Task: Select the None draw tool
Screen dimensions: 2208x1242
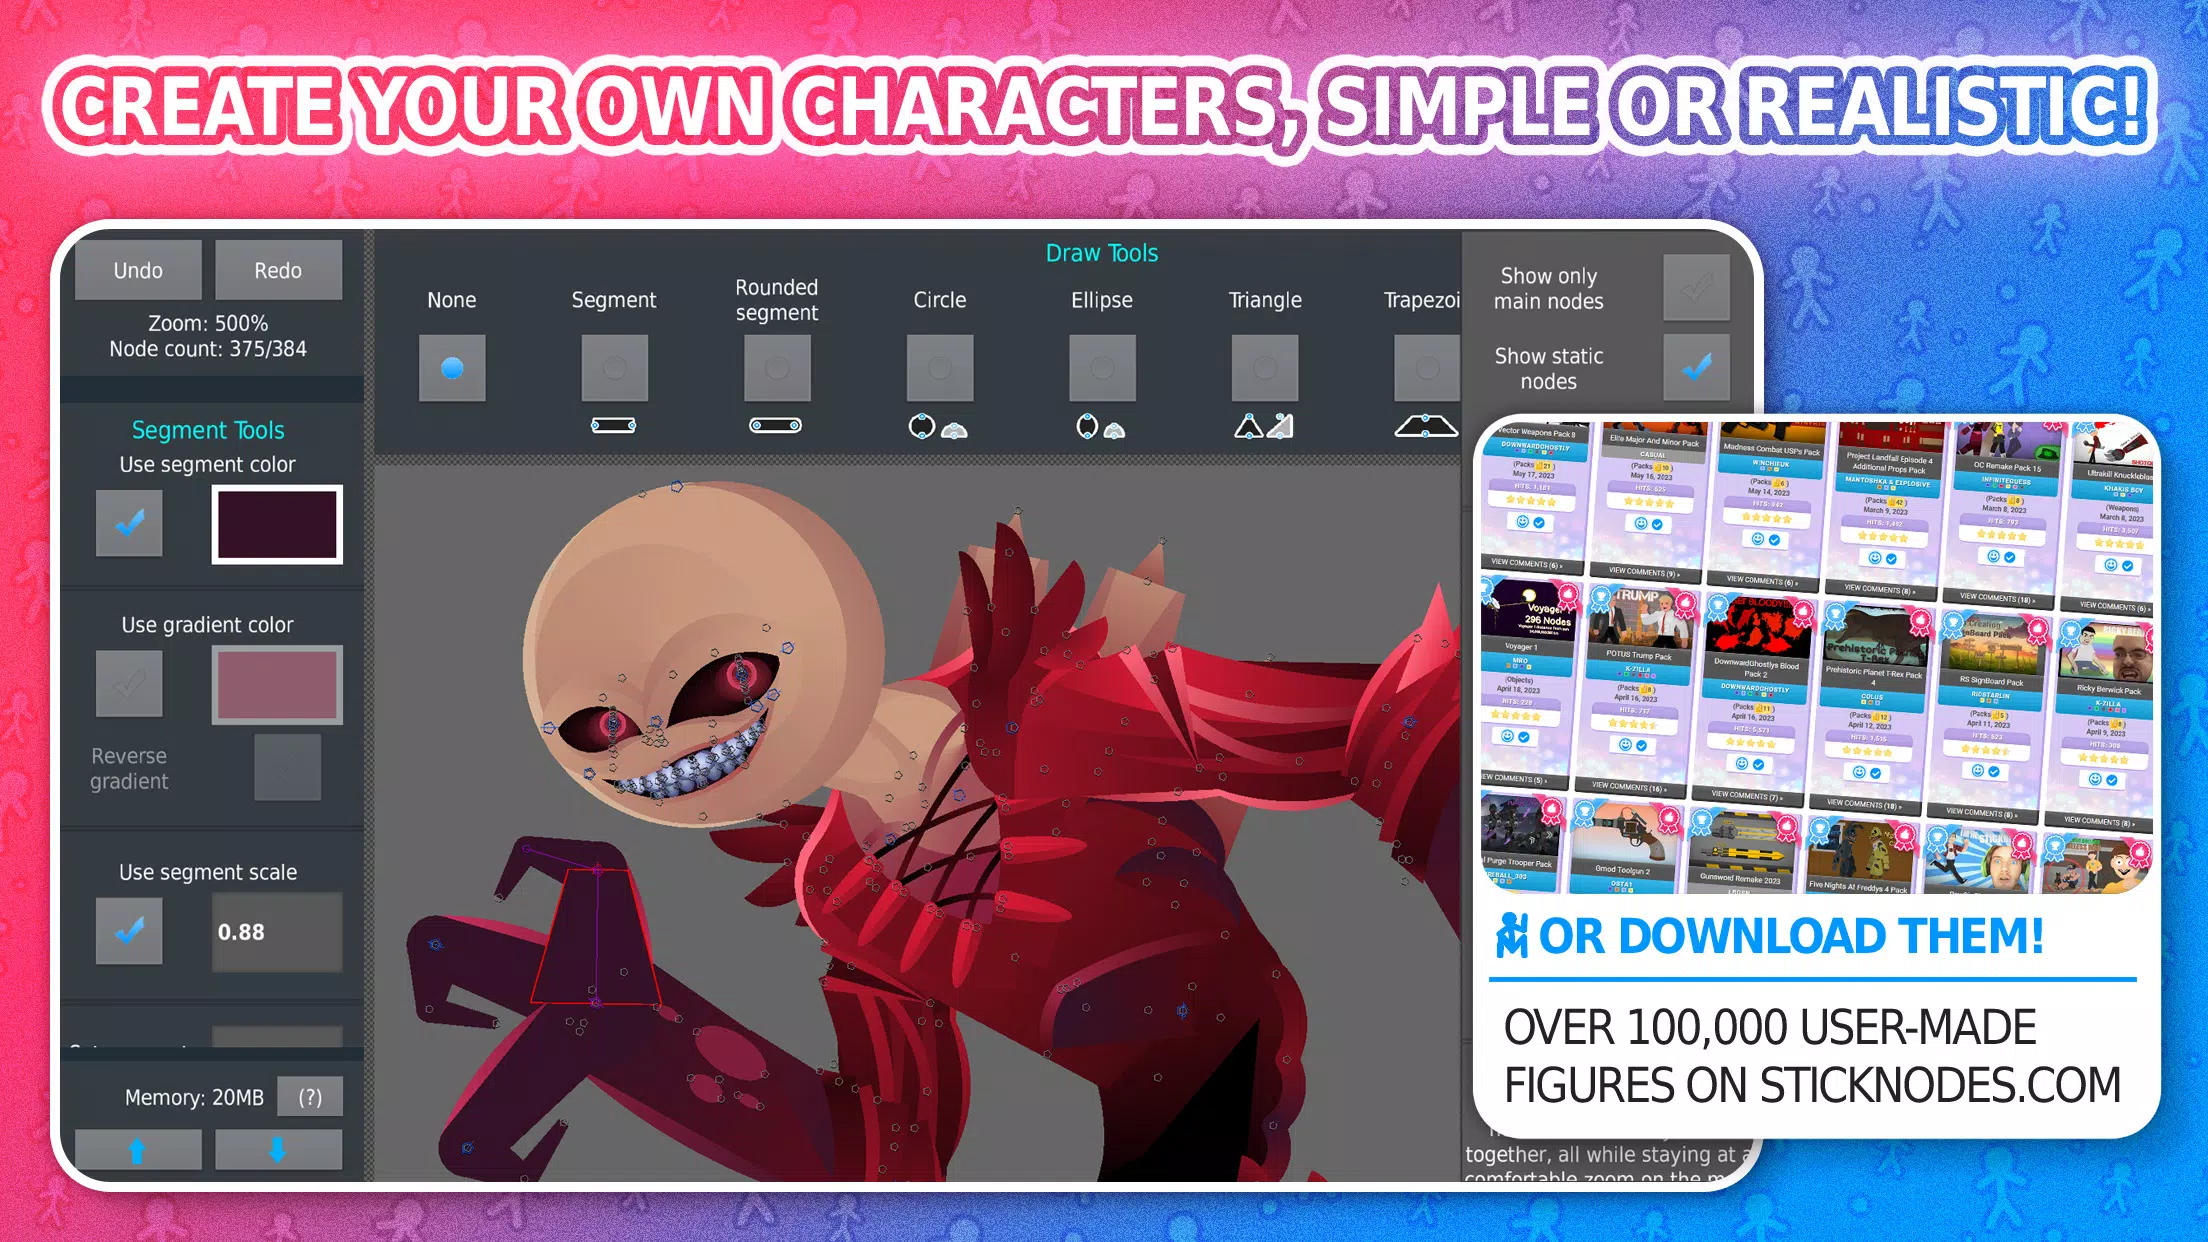Action: [450, 365]
